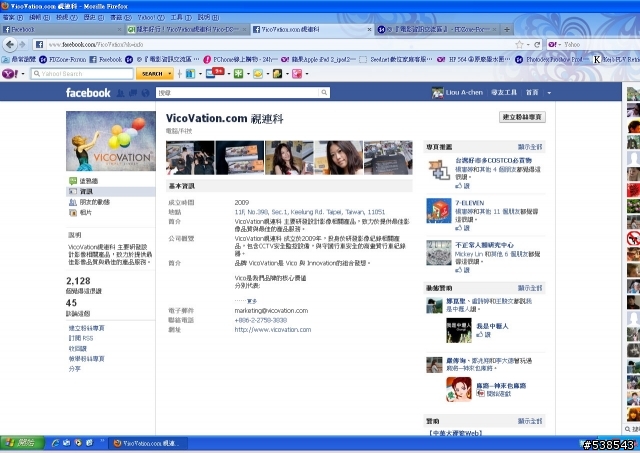Image resolution: width=640 pixels, height=453 pixels.
Task: Click 尋友工具 in the Facebook top bar
Action: tap(504, 93)
